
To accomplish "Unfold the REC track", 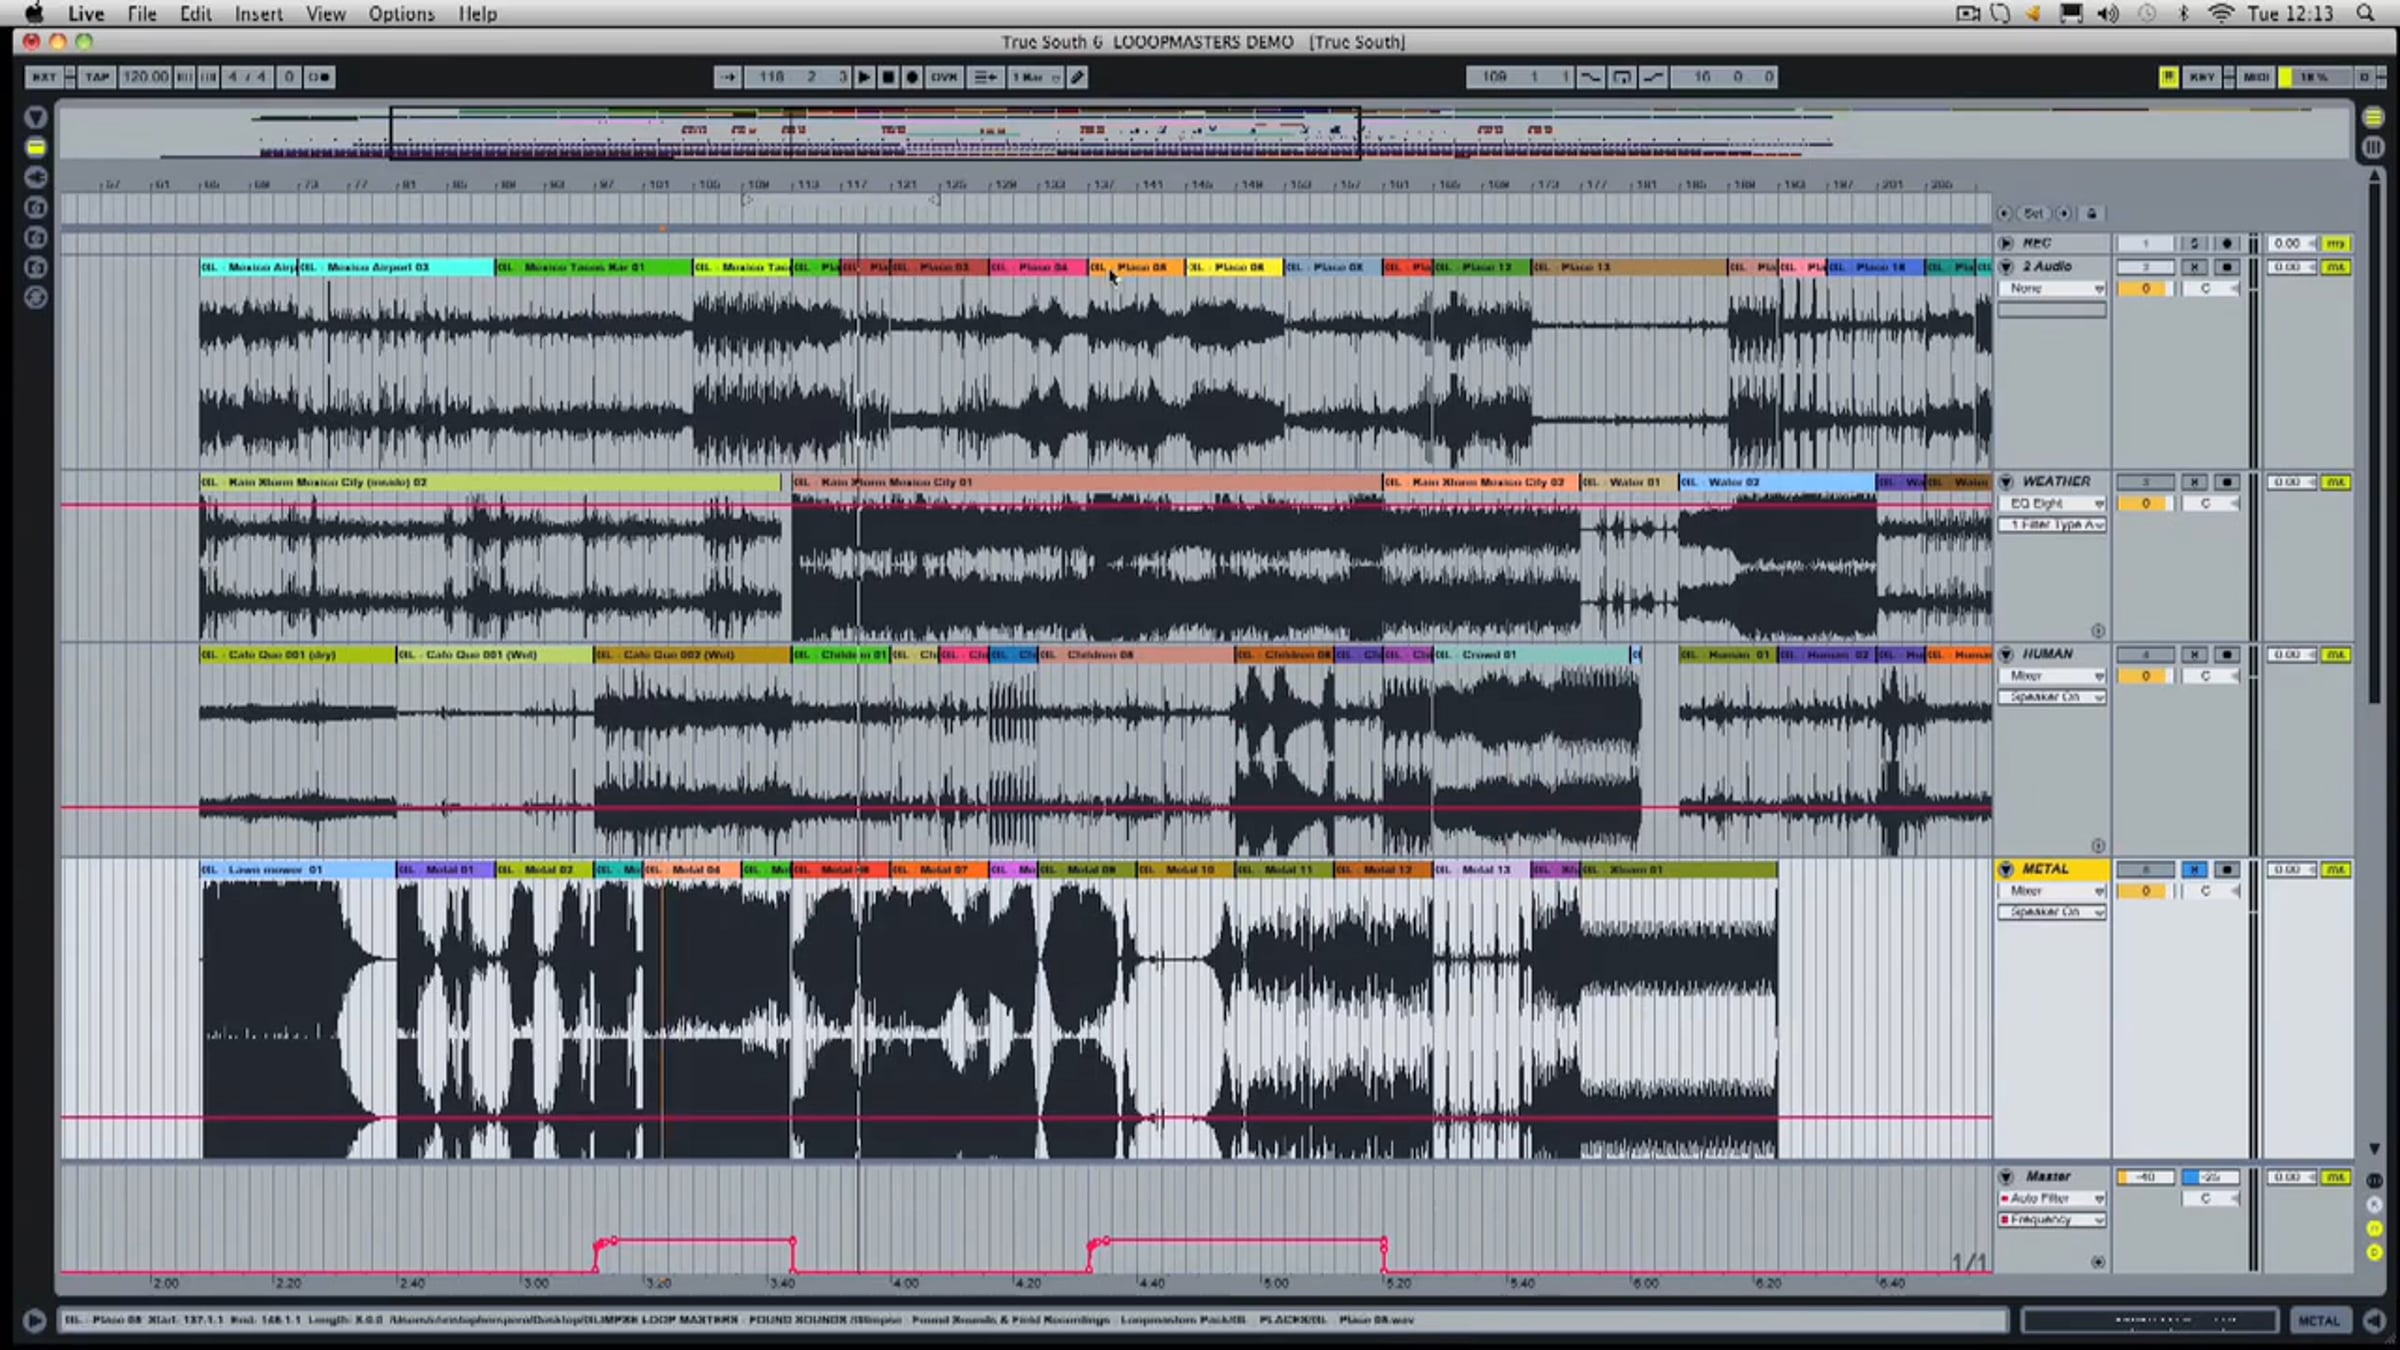I will point(2006,243).
